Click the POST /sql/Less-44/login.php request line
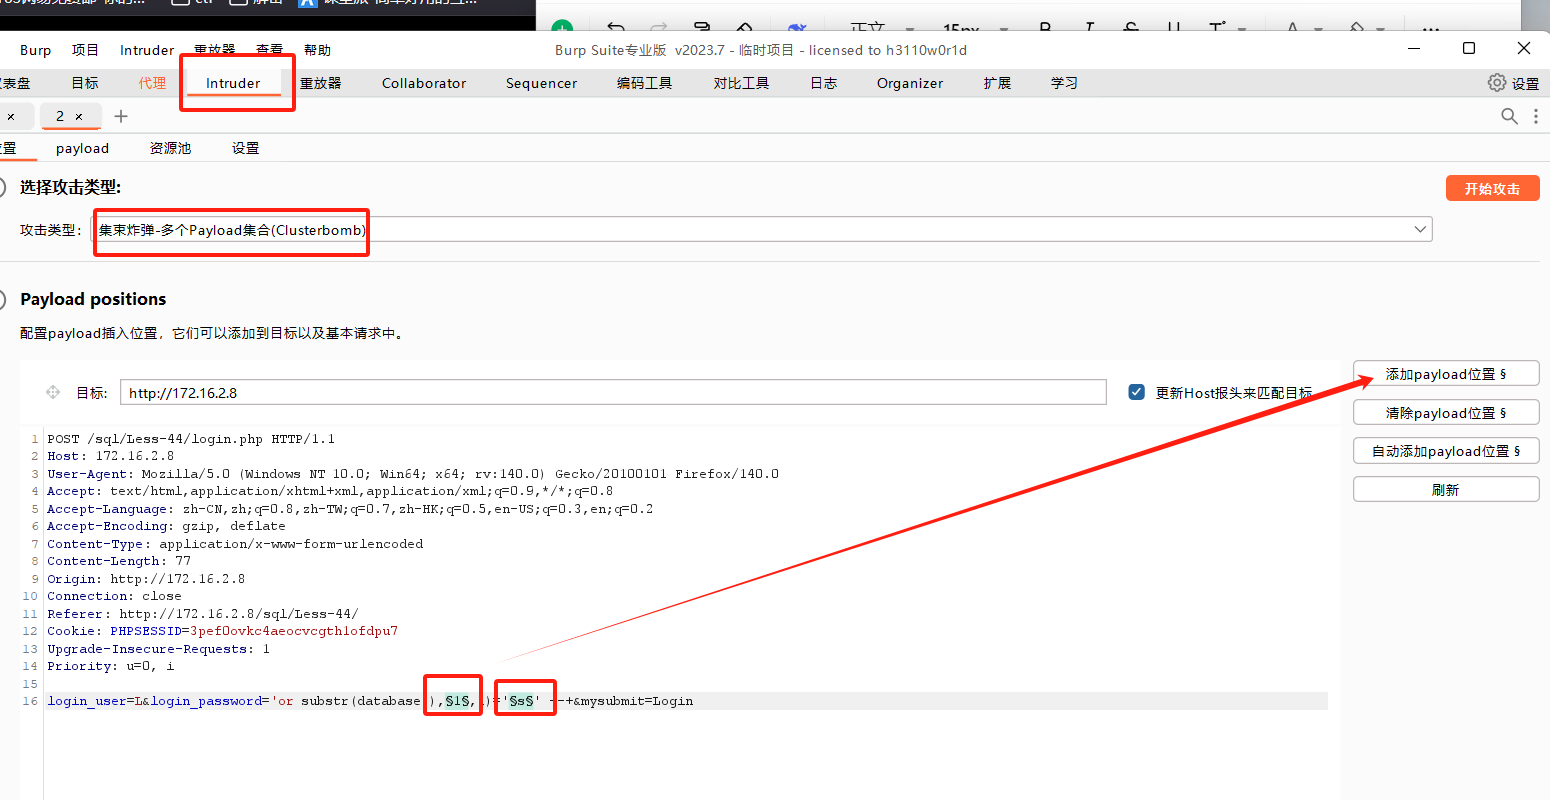This screenshot has width=1550, height=800. 191,439
